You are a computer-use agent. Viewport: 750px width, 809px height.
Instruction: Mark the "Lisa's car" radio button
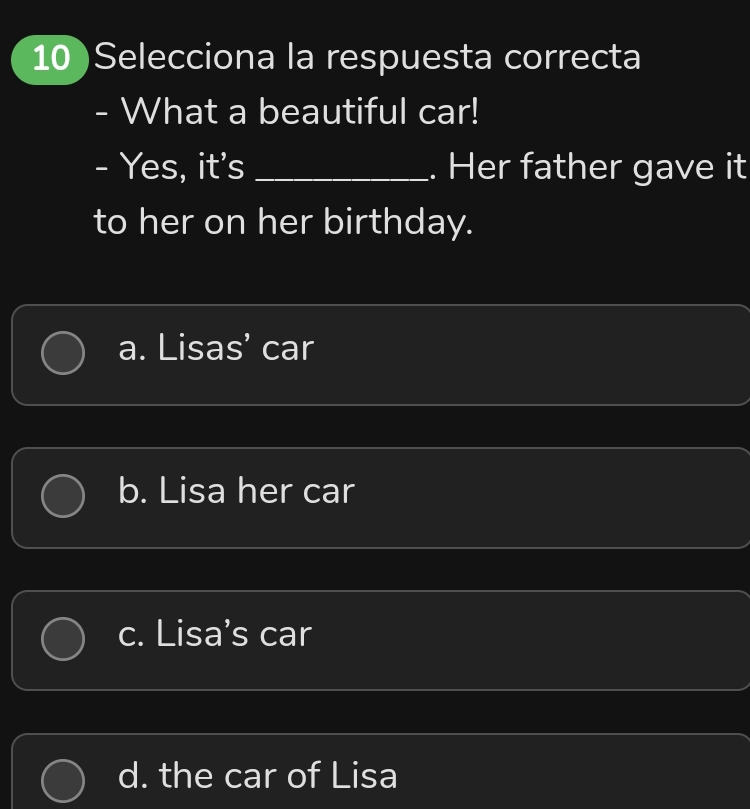pyautogui.click(x=63, y=639)
